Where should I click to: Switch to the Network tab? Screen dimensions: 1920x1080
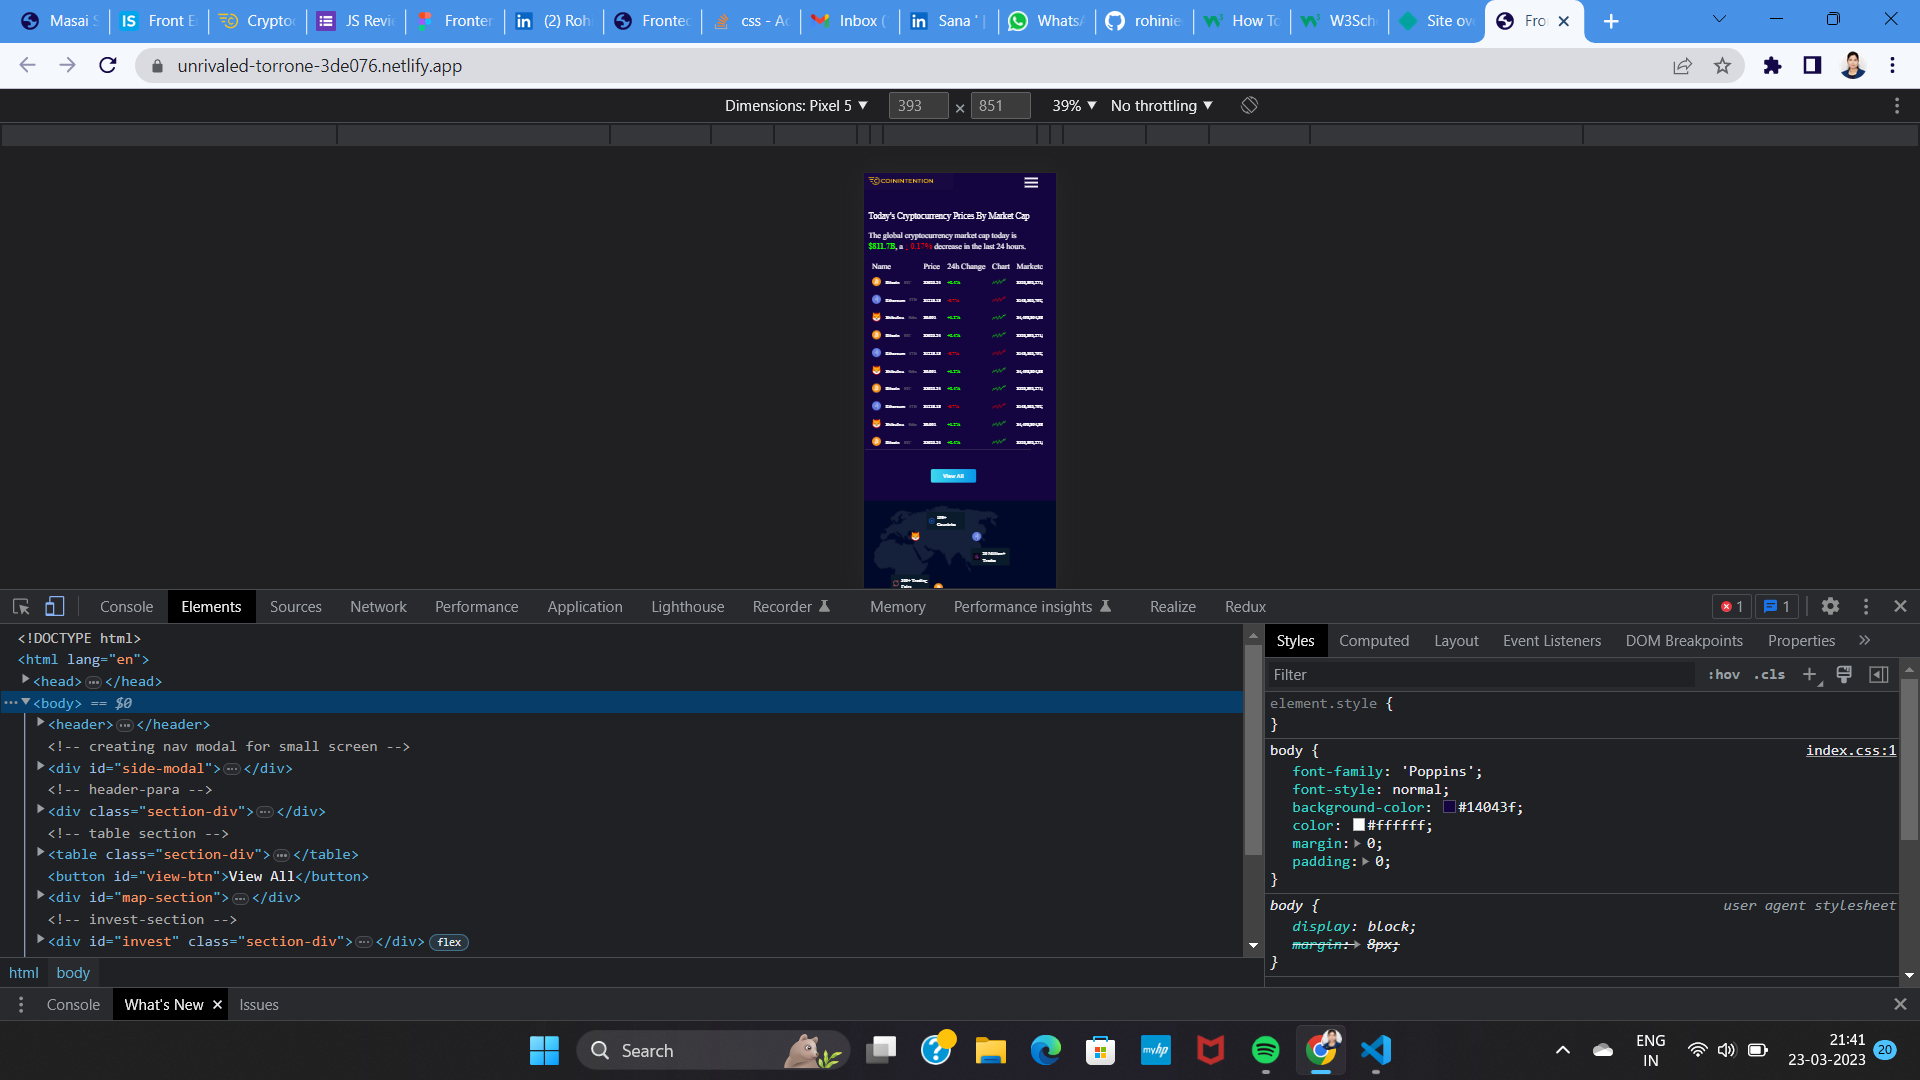[x=378, y=606]
